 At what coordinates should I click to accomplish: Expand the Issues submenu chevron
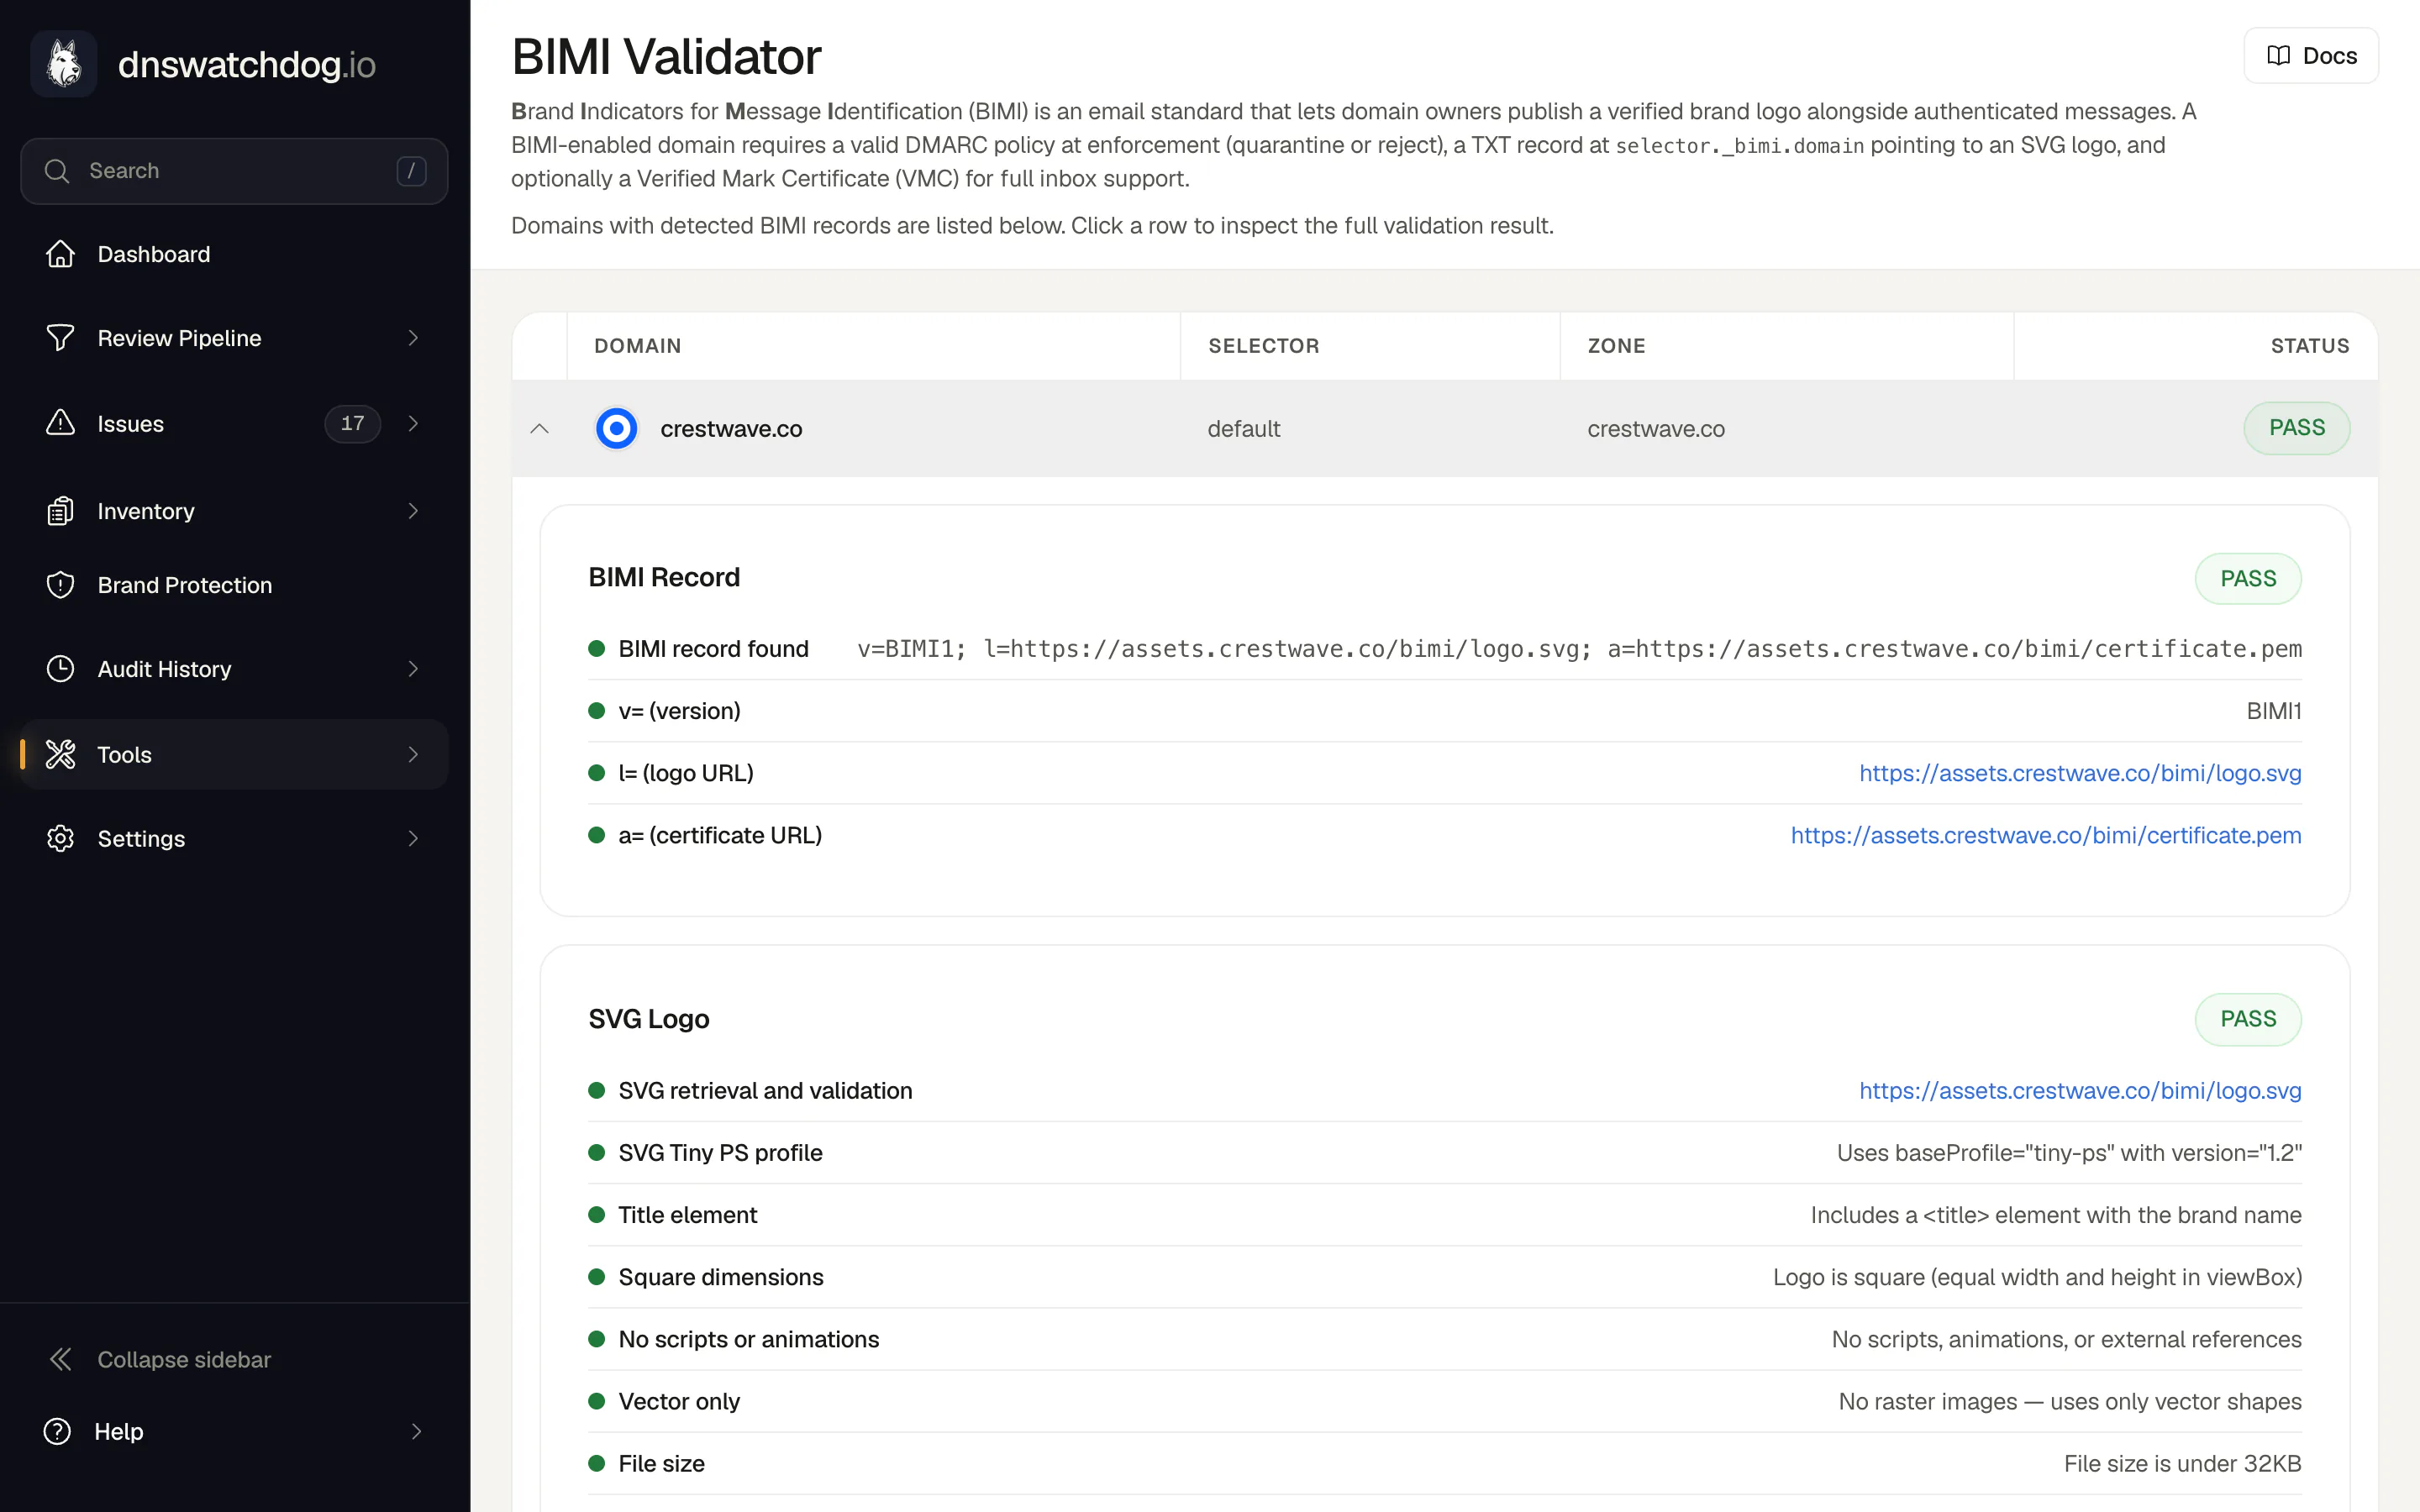(x=413, y=423)
